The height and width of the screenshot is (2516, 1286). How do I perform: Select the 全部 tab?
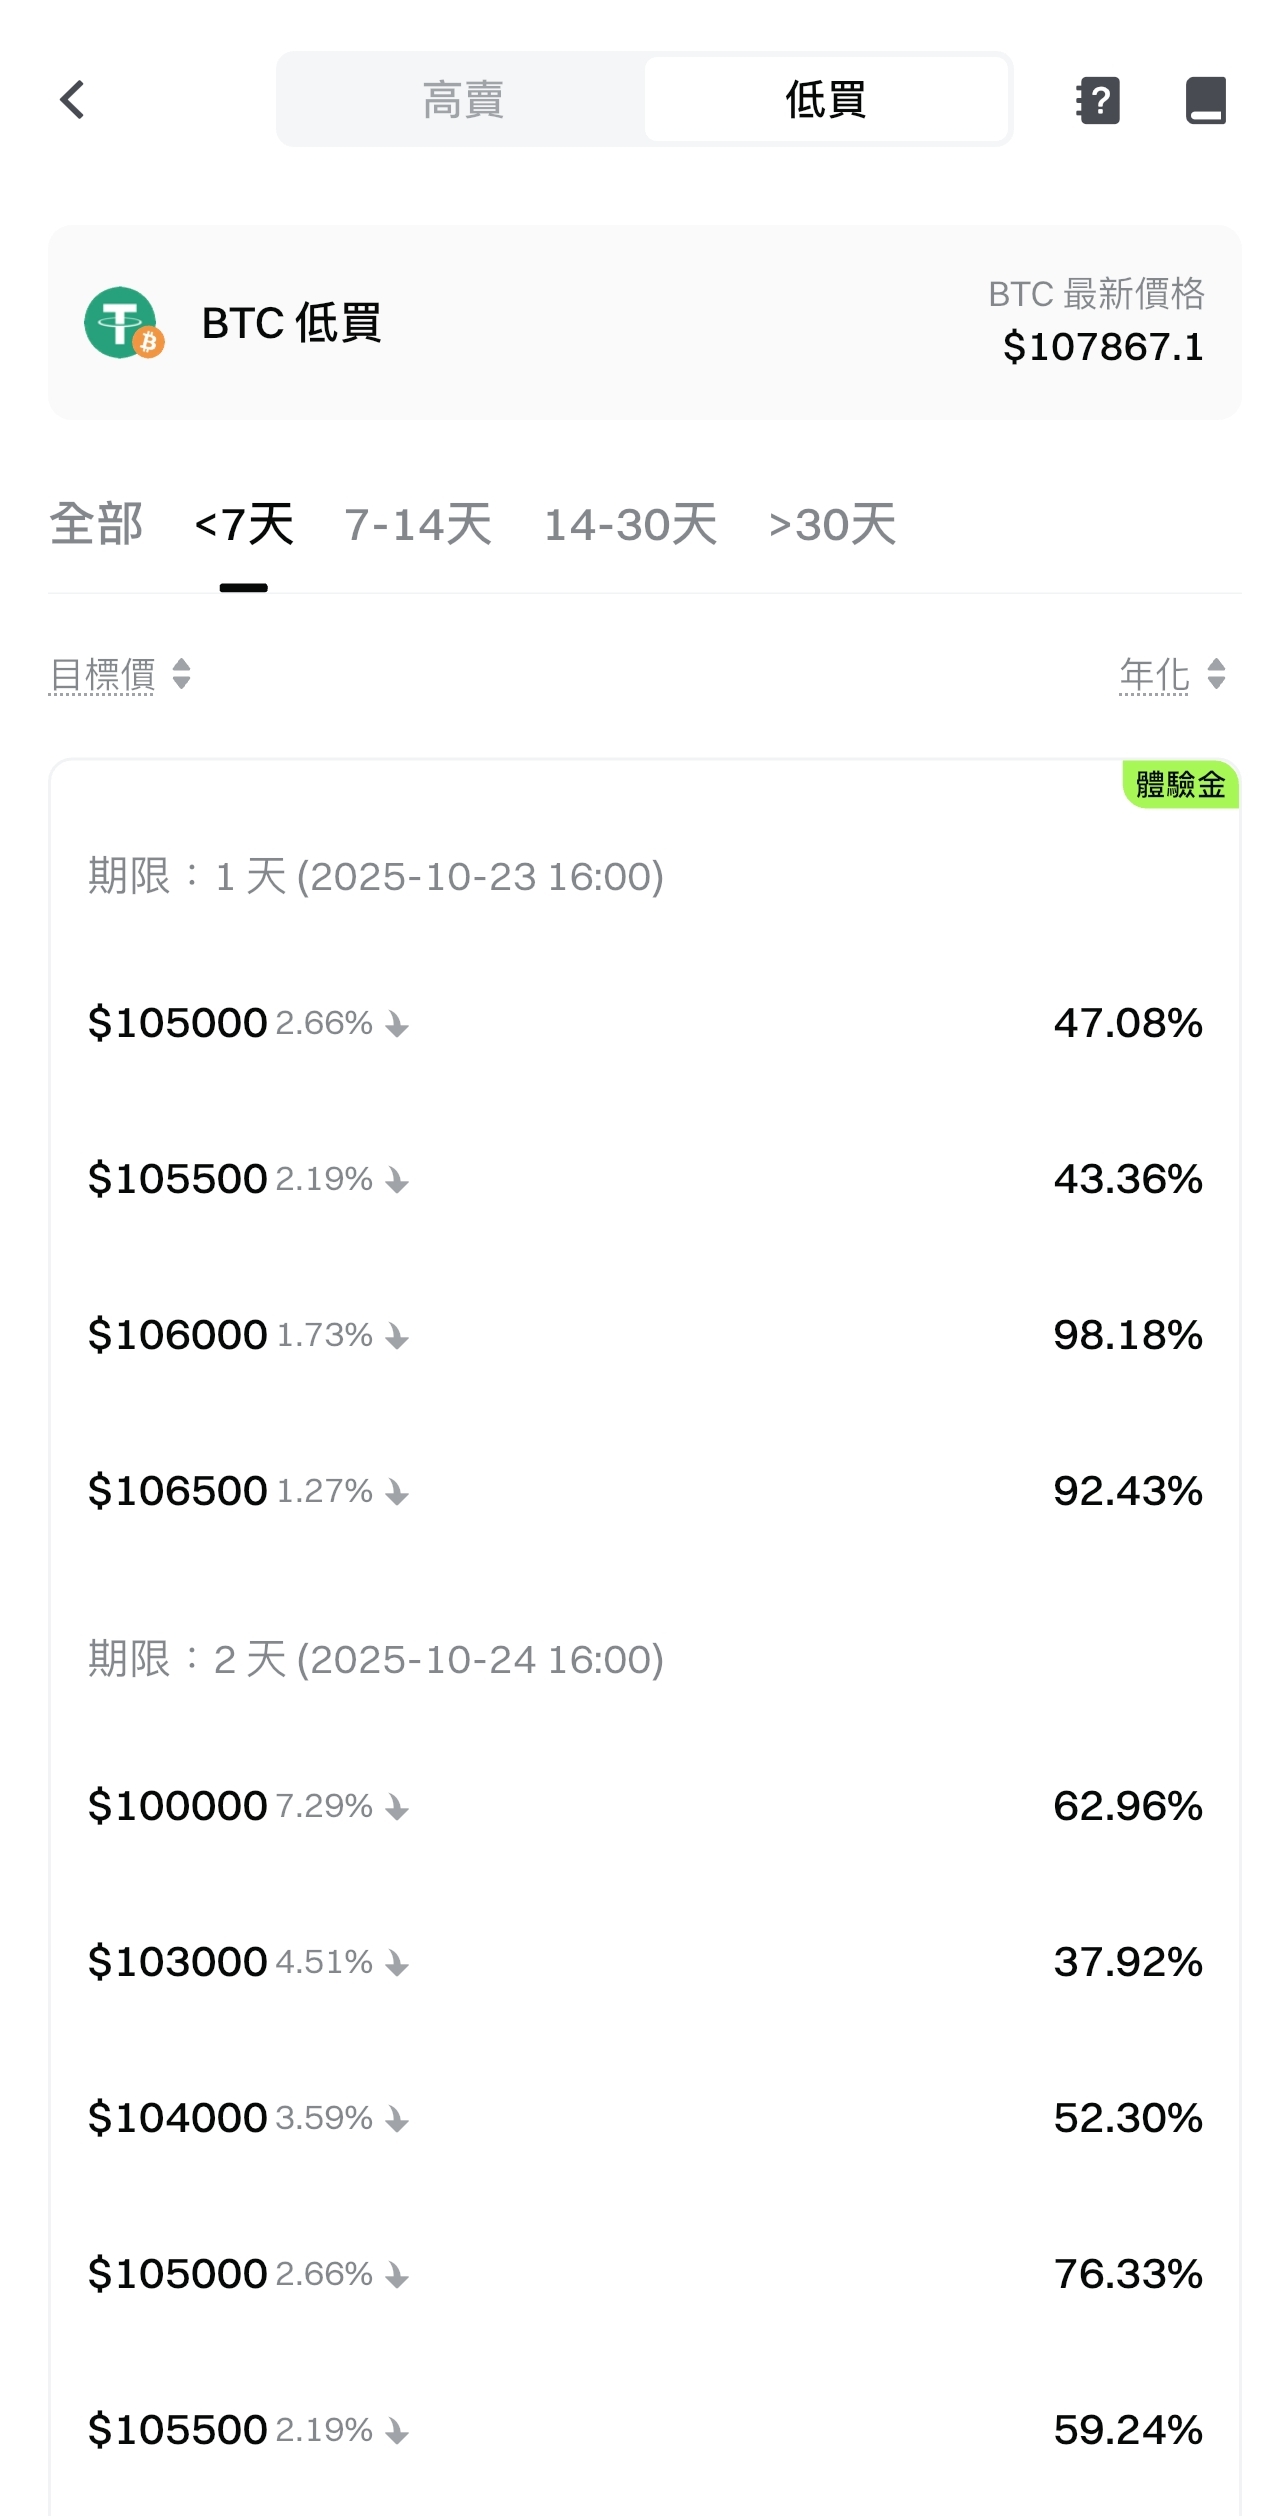(96, 525)
